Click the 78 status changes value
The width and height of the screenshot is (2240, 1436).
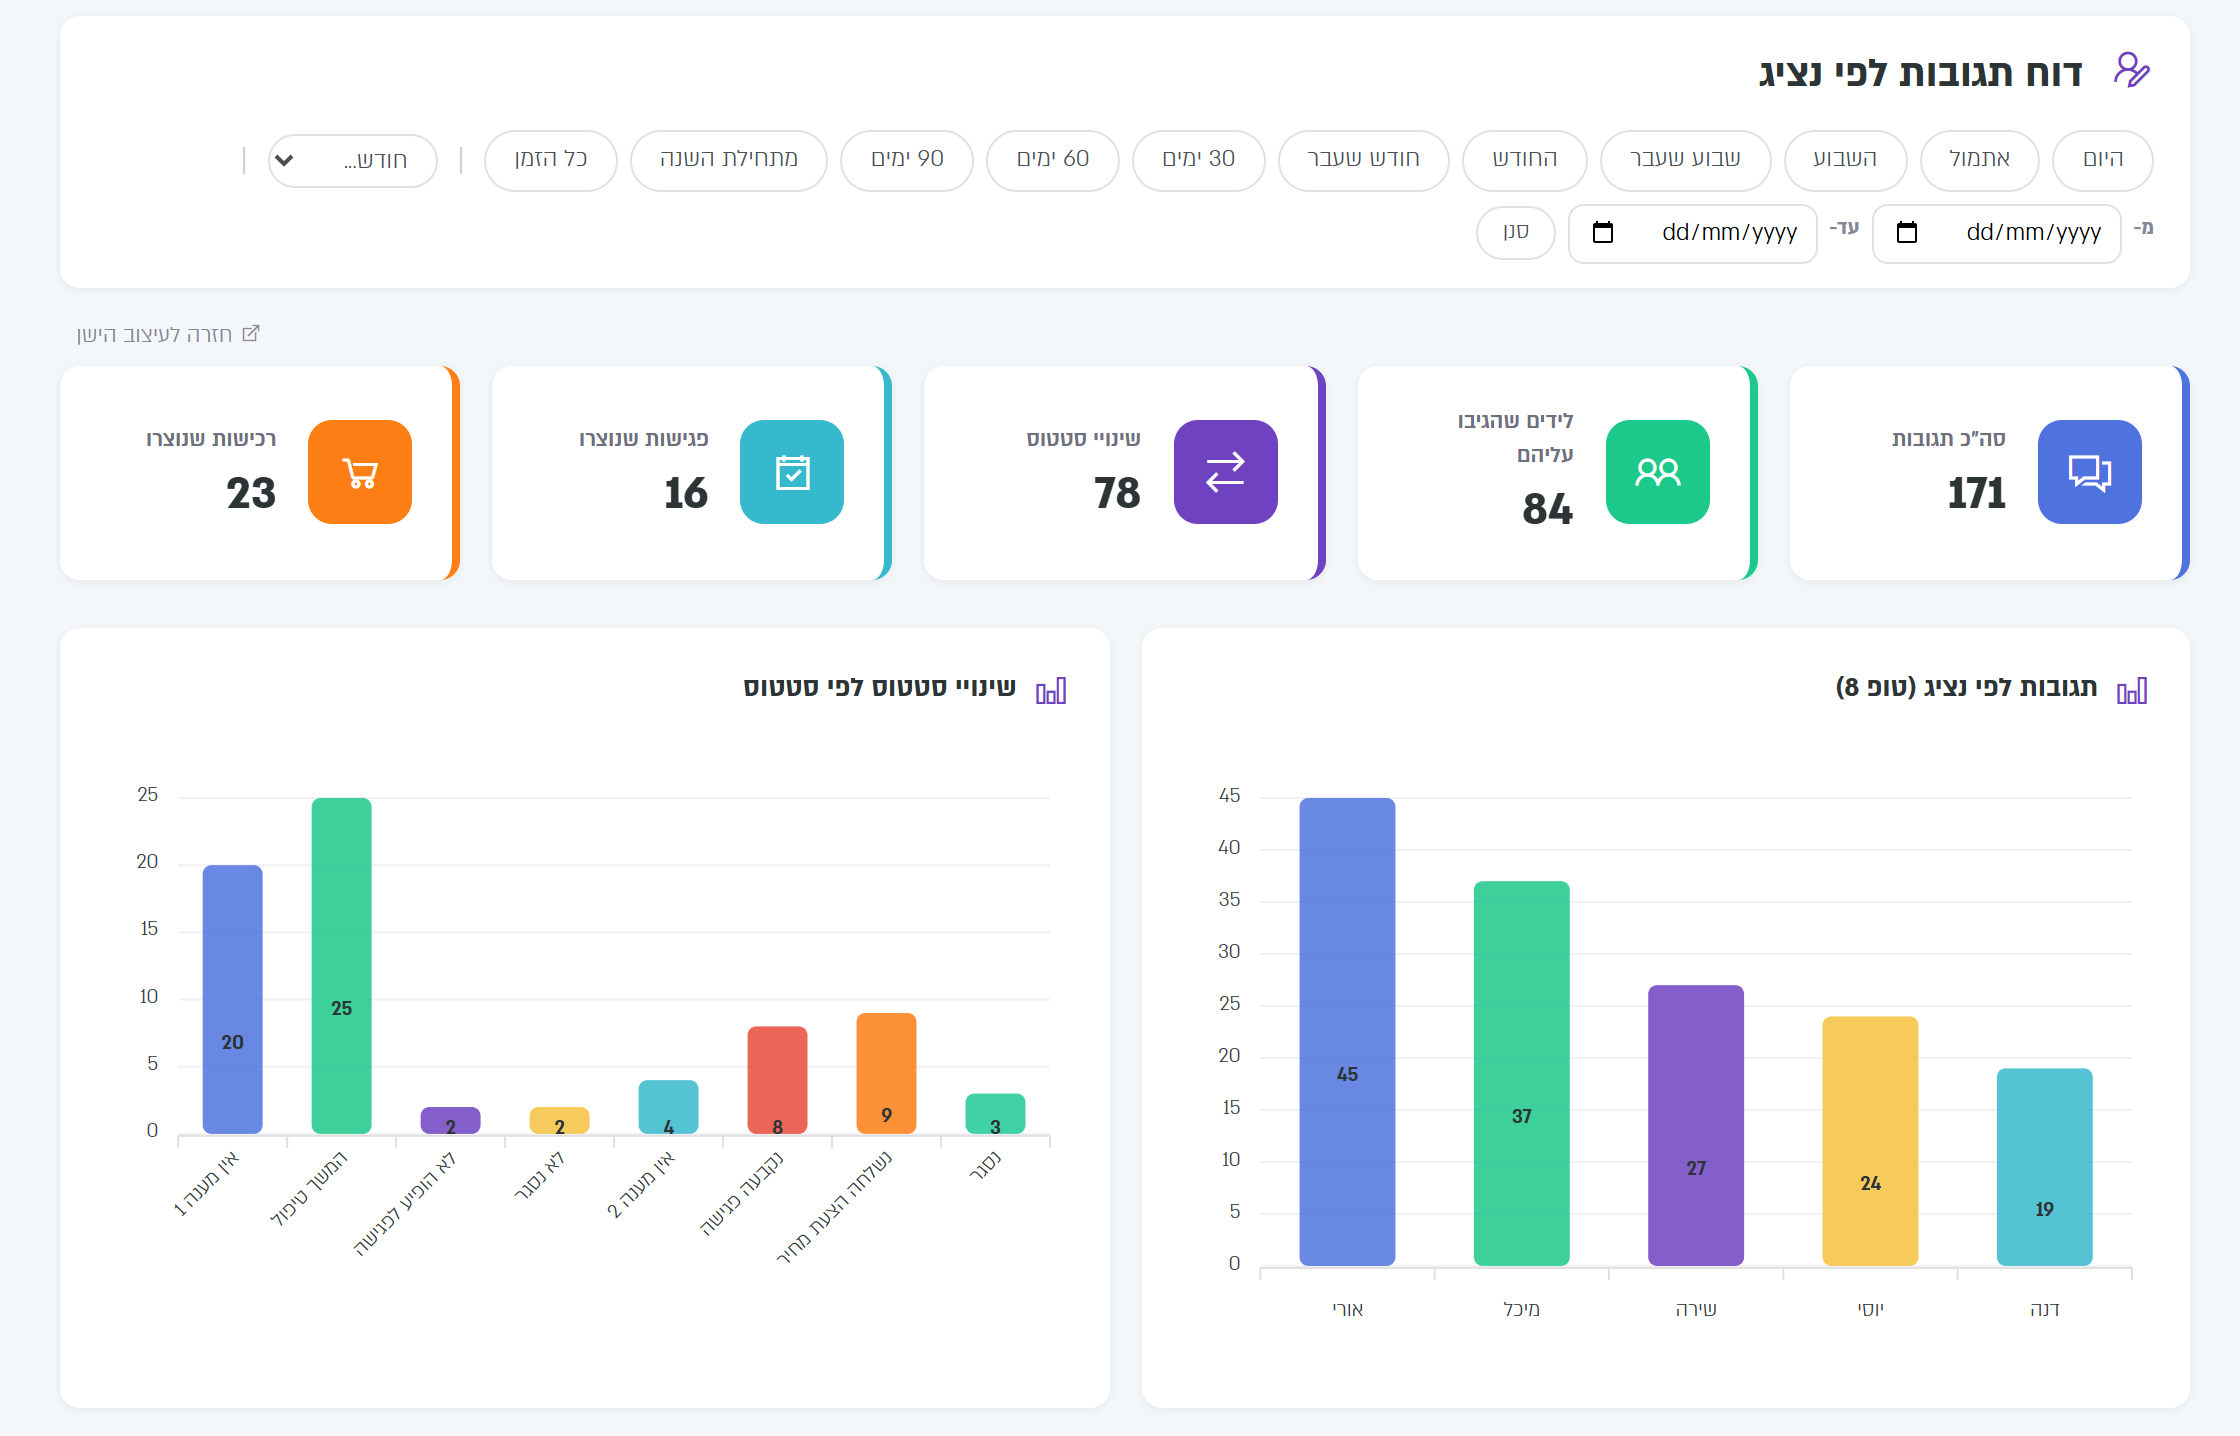[x=1116, y=493]
